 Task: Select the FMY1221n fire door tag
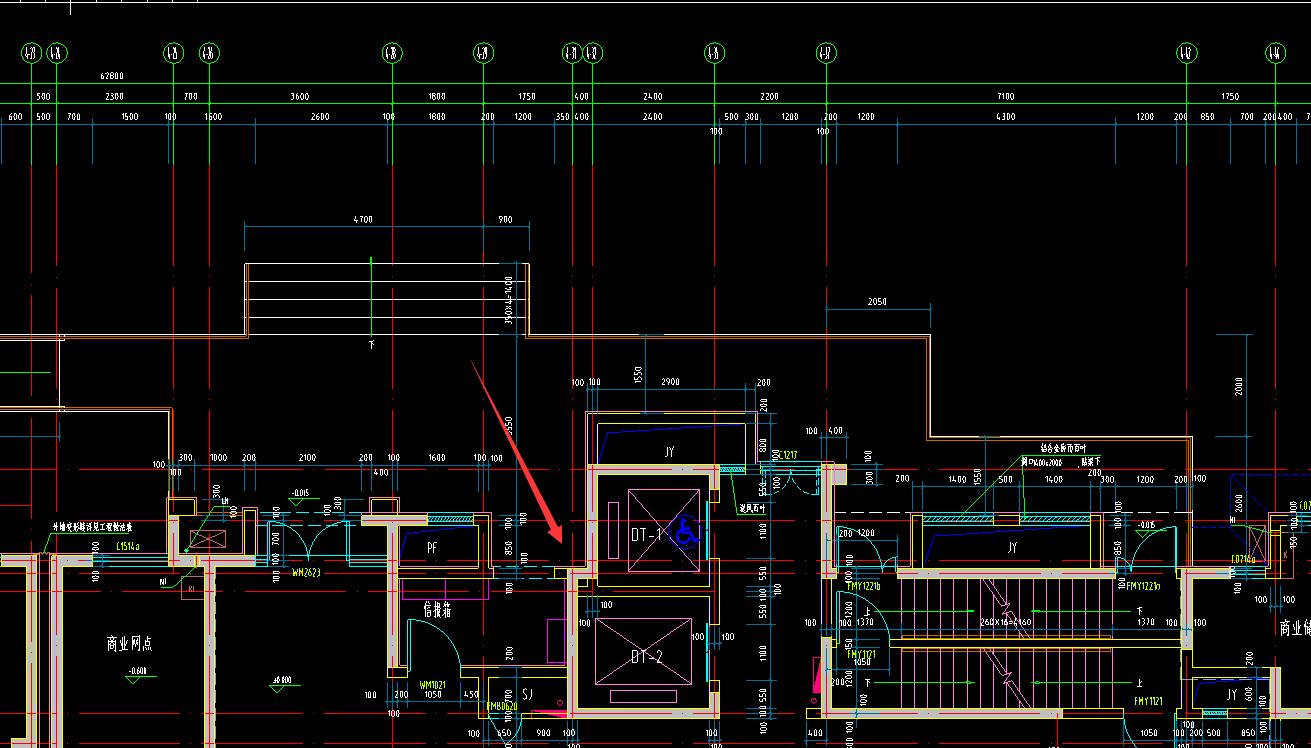(1143, 586)
